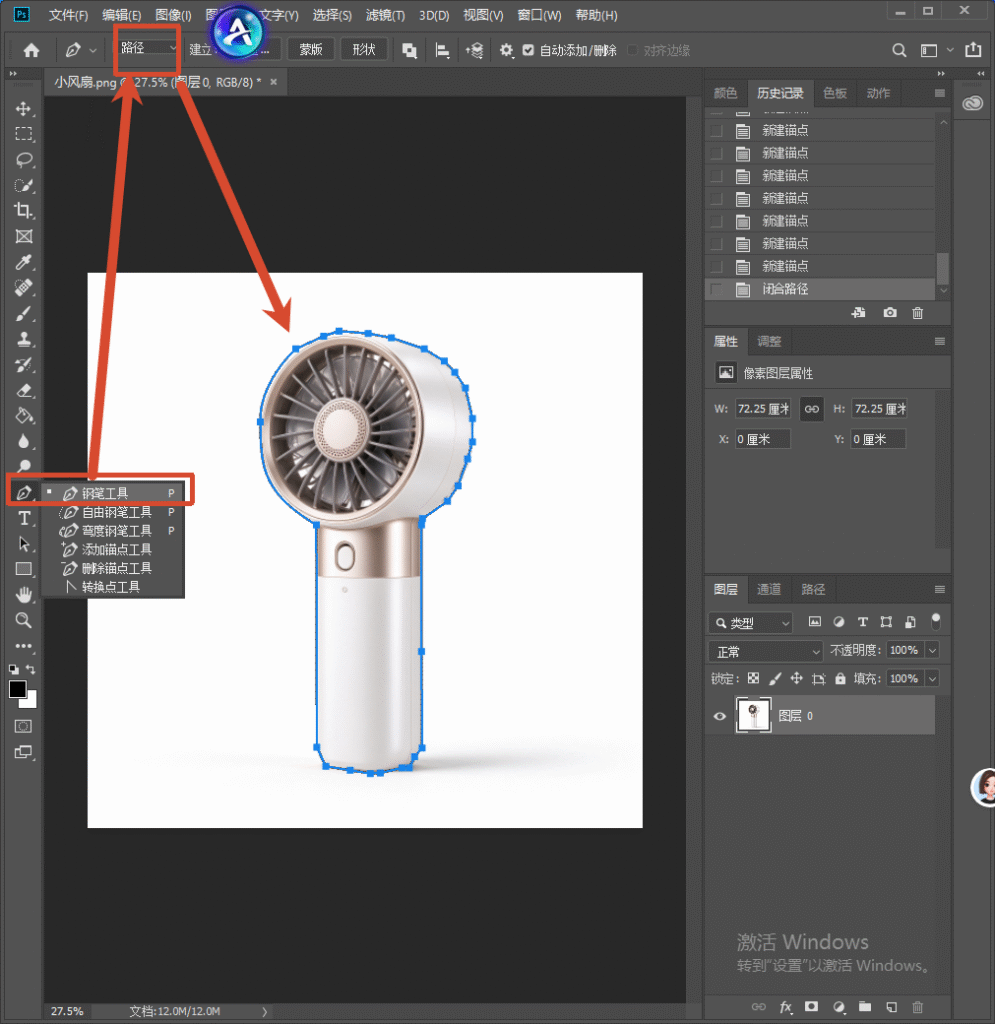Toggle the auto add/delete checkbox
This screenshot has width=995, height=1024.
(528, 50)
